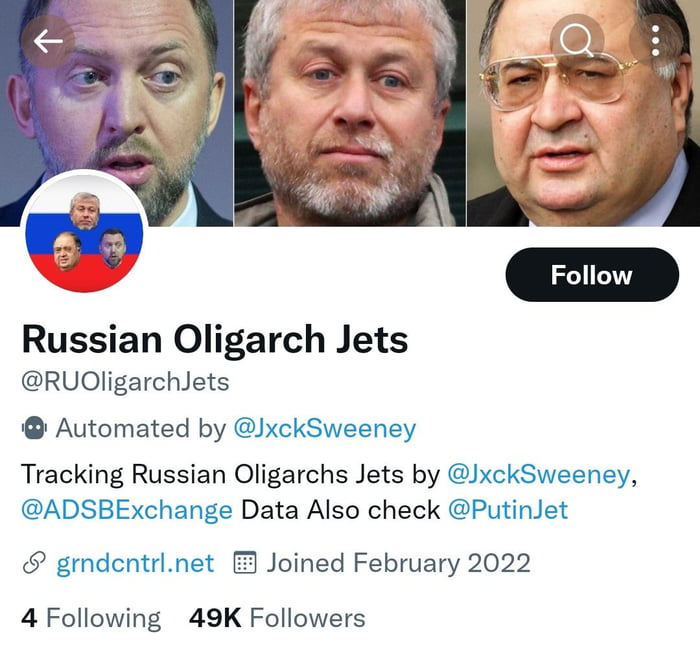The image size is (700, 653).
Task: Open the @ADSBExchange profile link
Action: (x=127, y=509)
